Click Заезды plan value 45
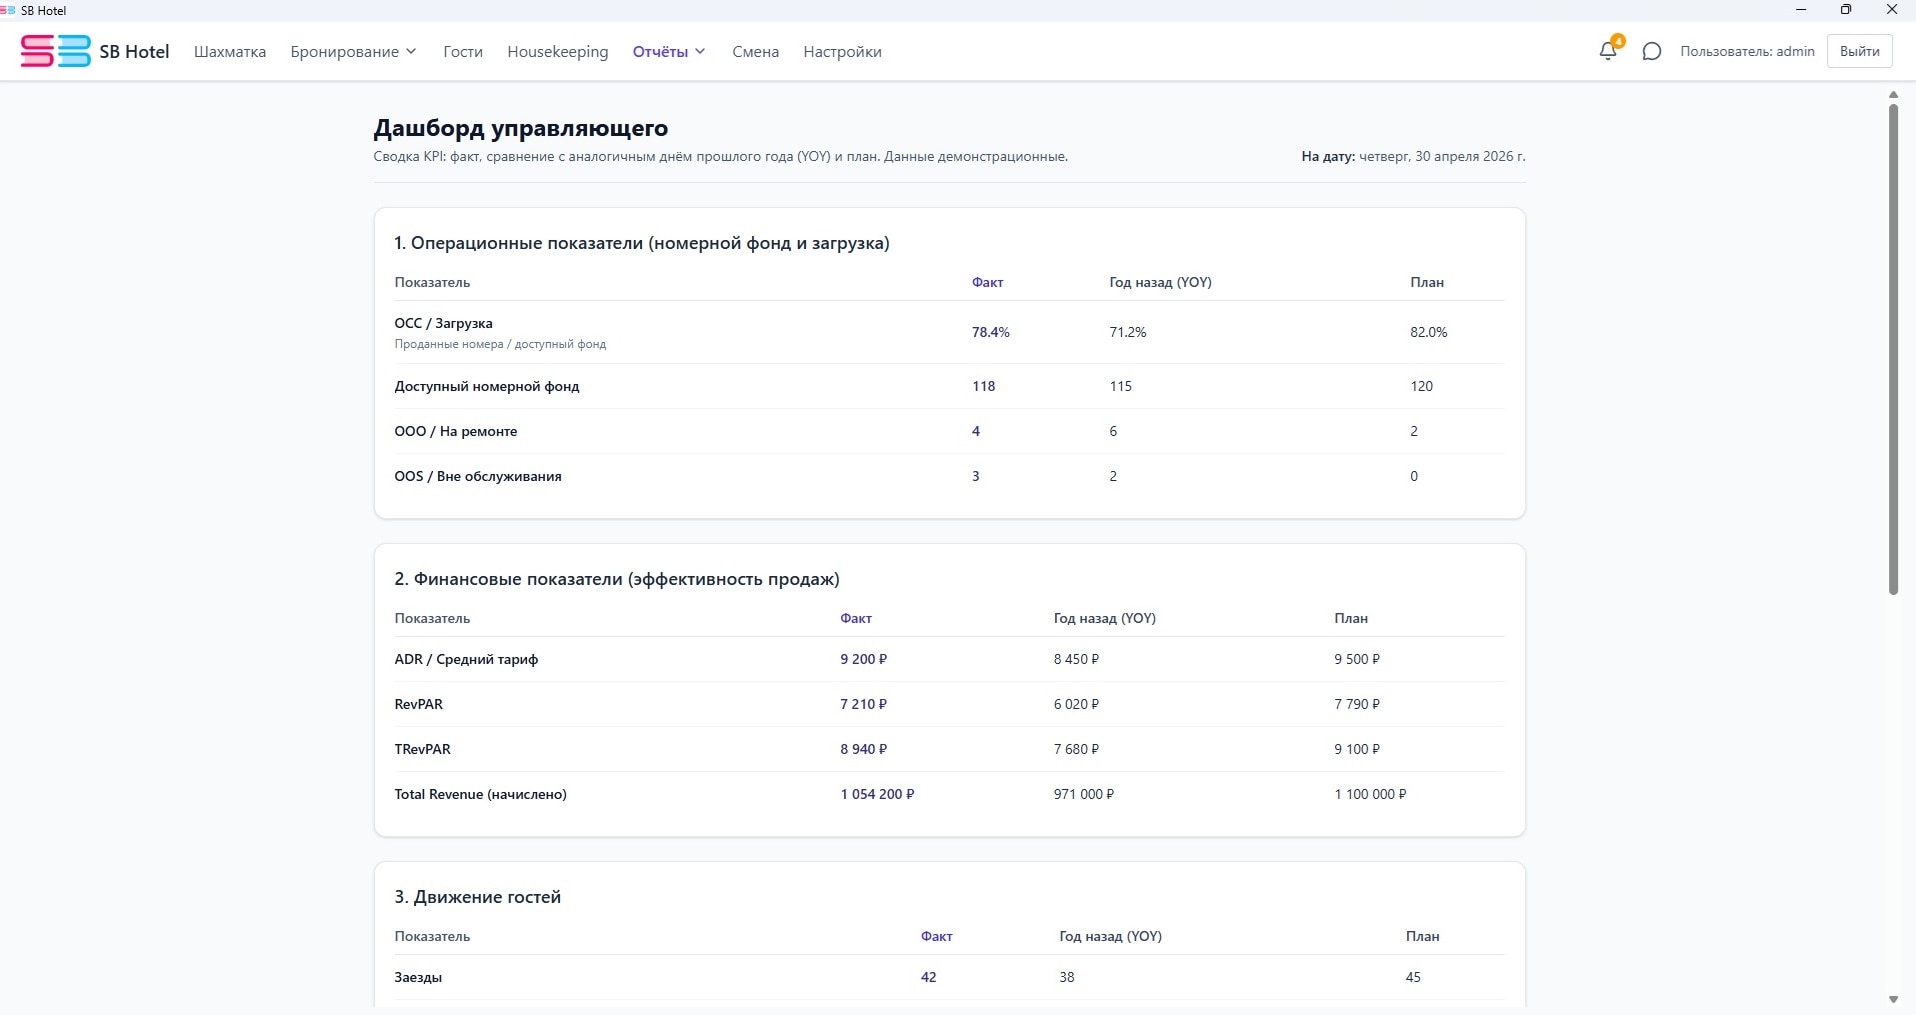Image resolution: width=1916 pixels, height=1015 pixels. pyautogui.click(x=1413, y=977)
